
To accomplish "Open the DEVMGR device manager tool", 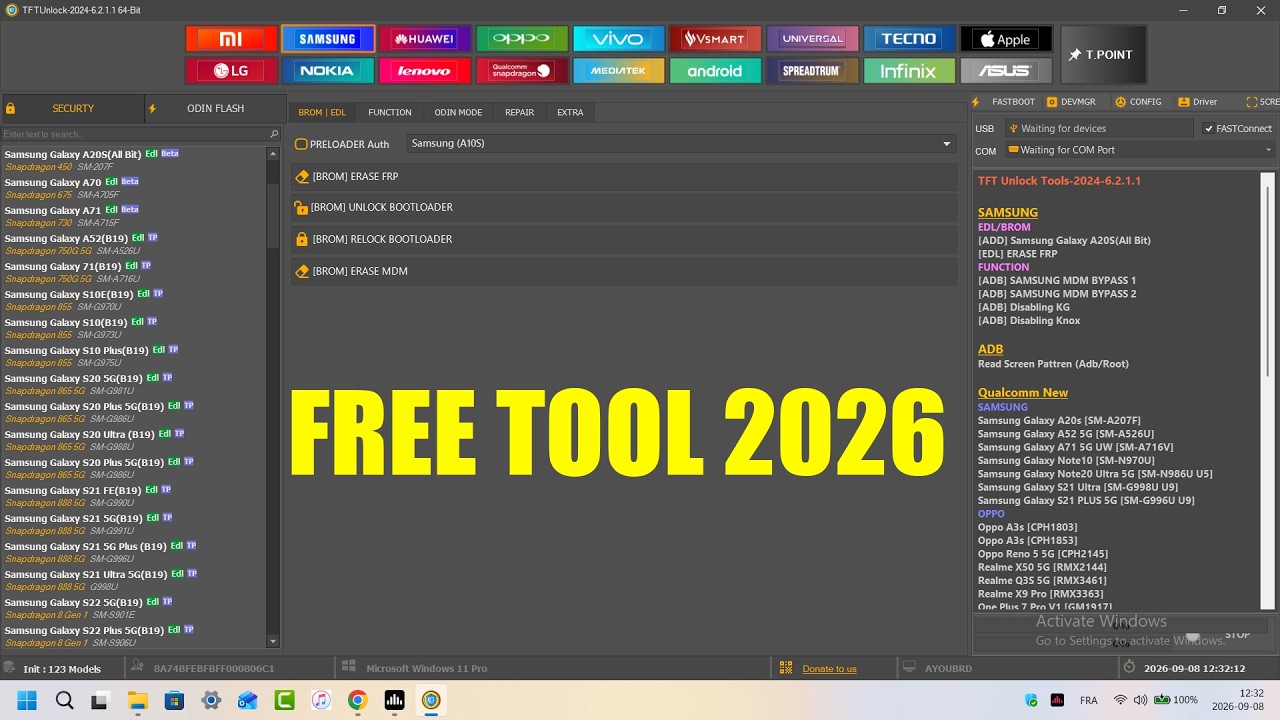I will click(x=1071, y=102).
